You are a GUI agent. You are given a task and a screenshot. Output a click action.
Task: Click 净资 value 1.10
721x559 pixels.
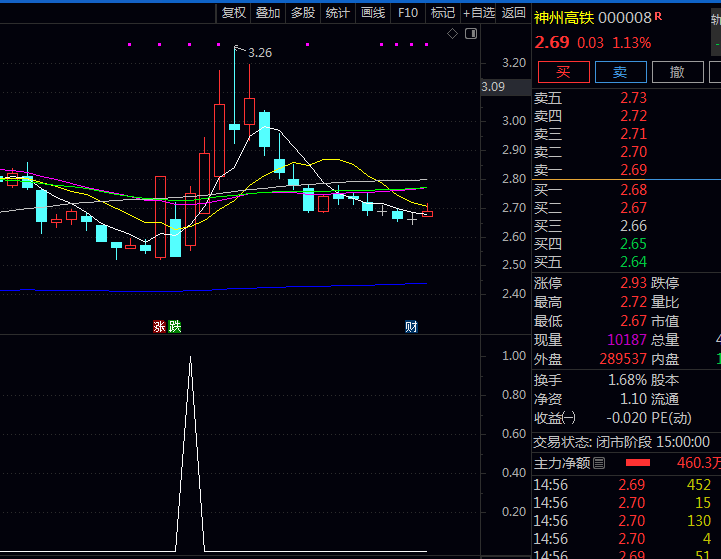(x=633, y=399)
